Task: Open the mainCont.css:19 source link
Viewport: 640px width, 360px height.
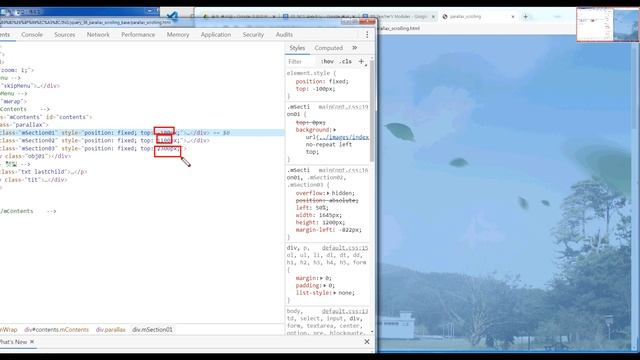Action: pos(343,107)
